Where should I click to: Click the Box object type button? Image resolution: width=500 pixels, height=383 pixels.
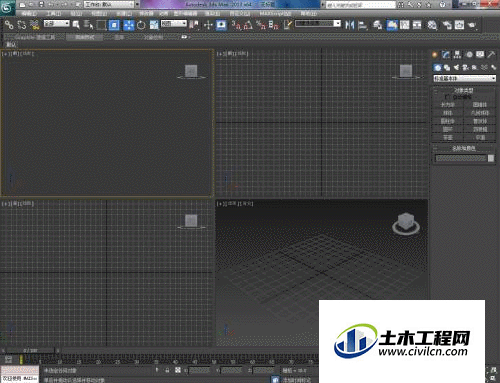[448, 105]
